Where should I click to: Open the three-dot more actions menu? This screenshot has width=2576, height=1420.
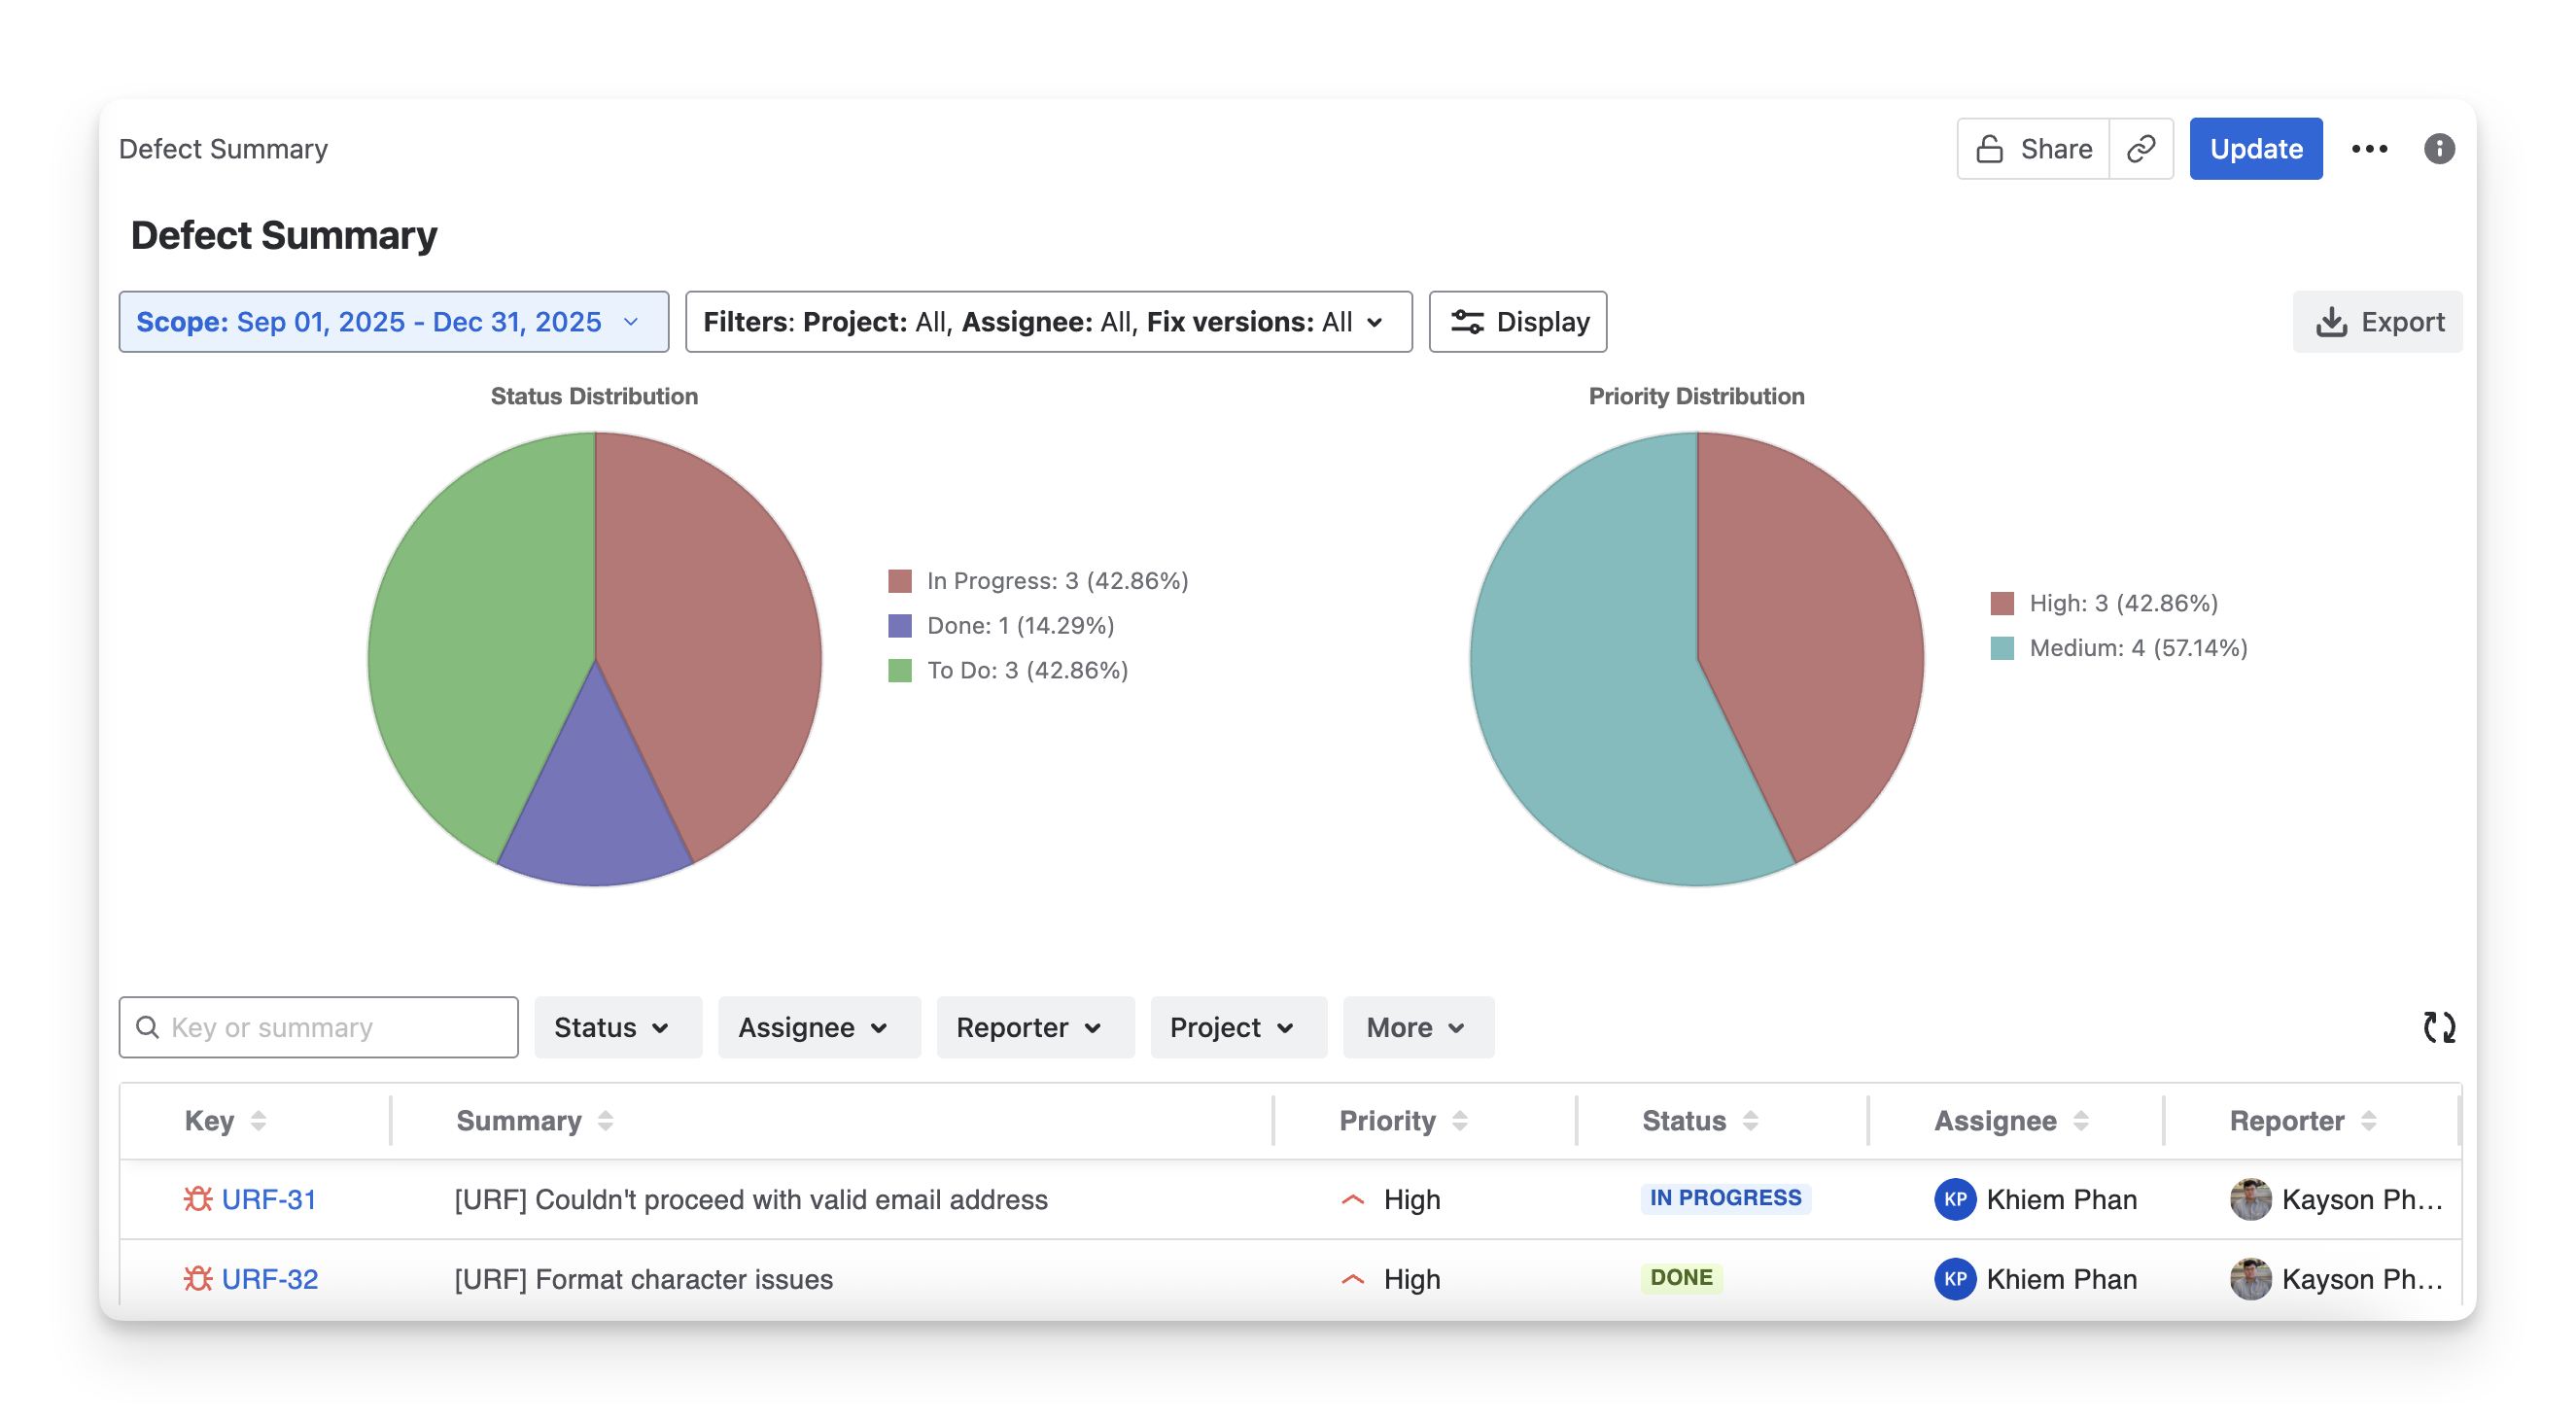coord(2369,149)
